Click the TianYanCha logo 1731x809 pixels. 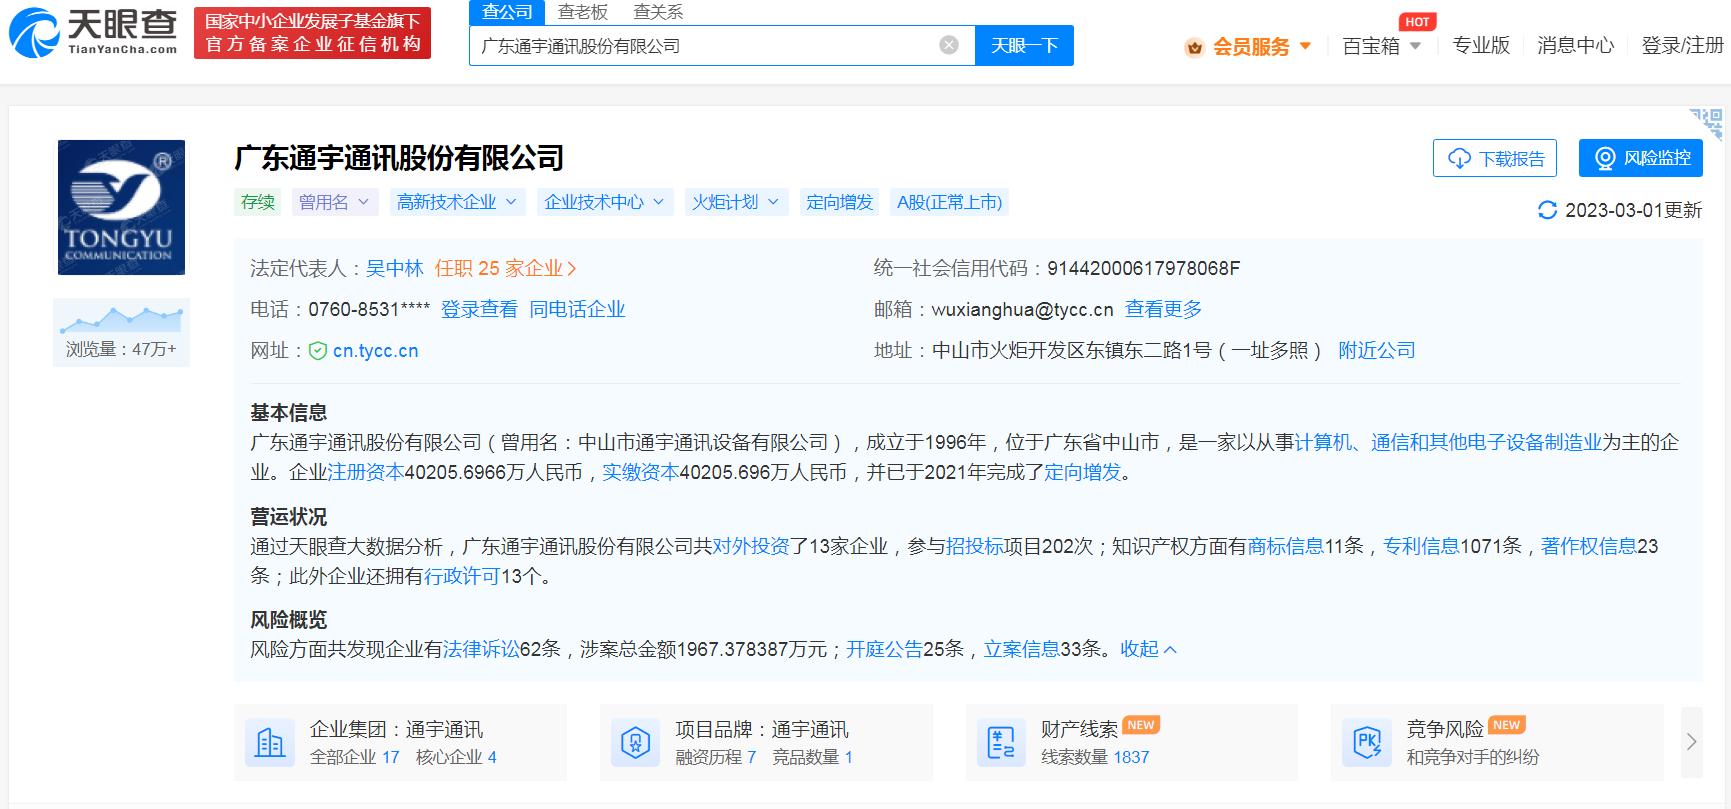click(93, 32)
